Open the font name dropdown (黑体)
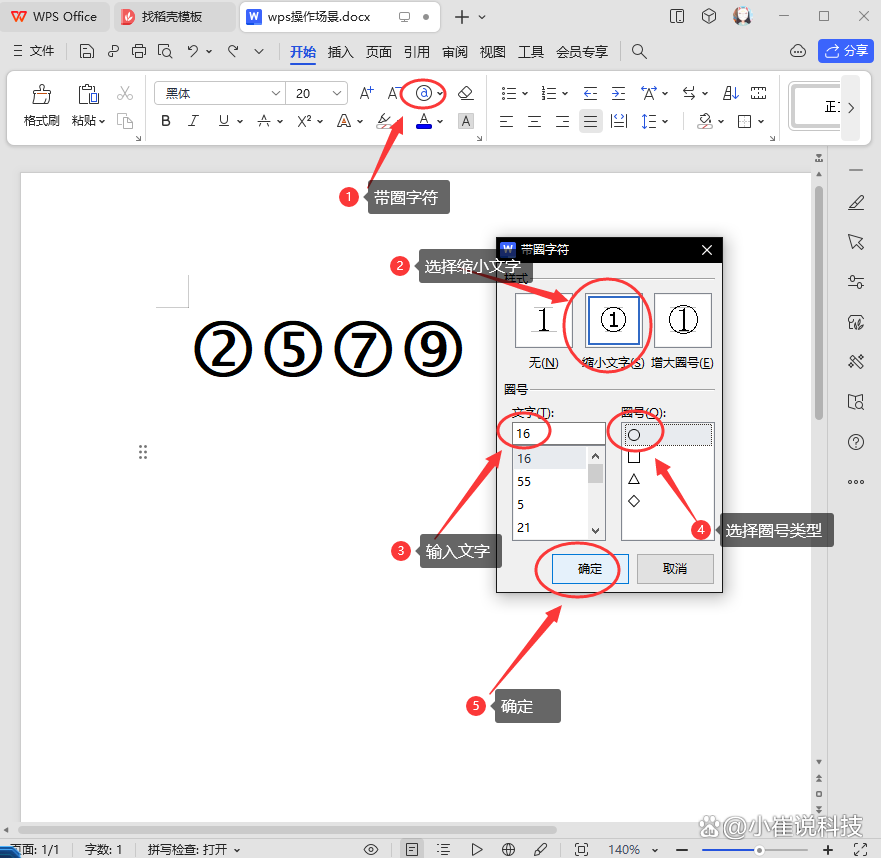Viewport: 881px width, 858px height. click(x=275, y=93)
